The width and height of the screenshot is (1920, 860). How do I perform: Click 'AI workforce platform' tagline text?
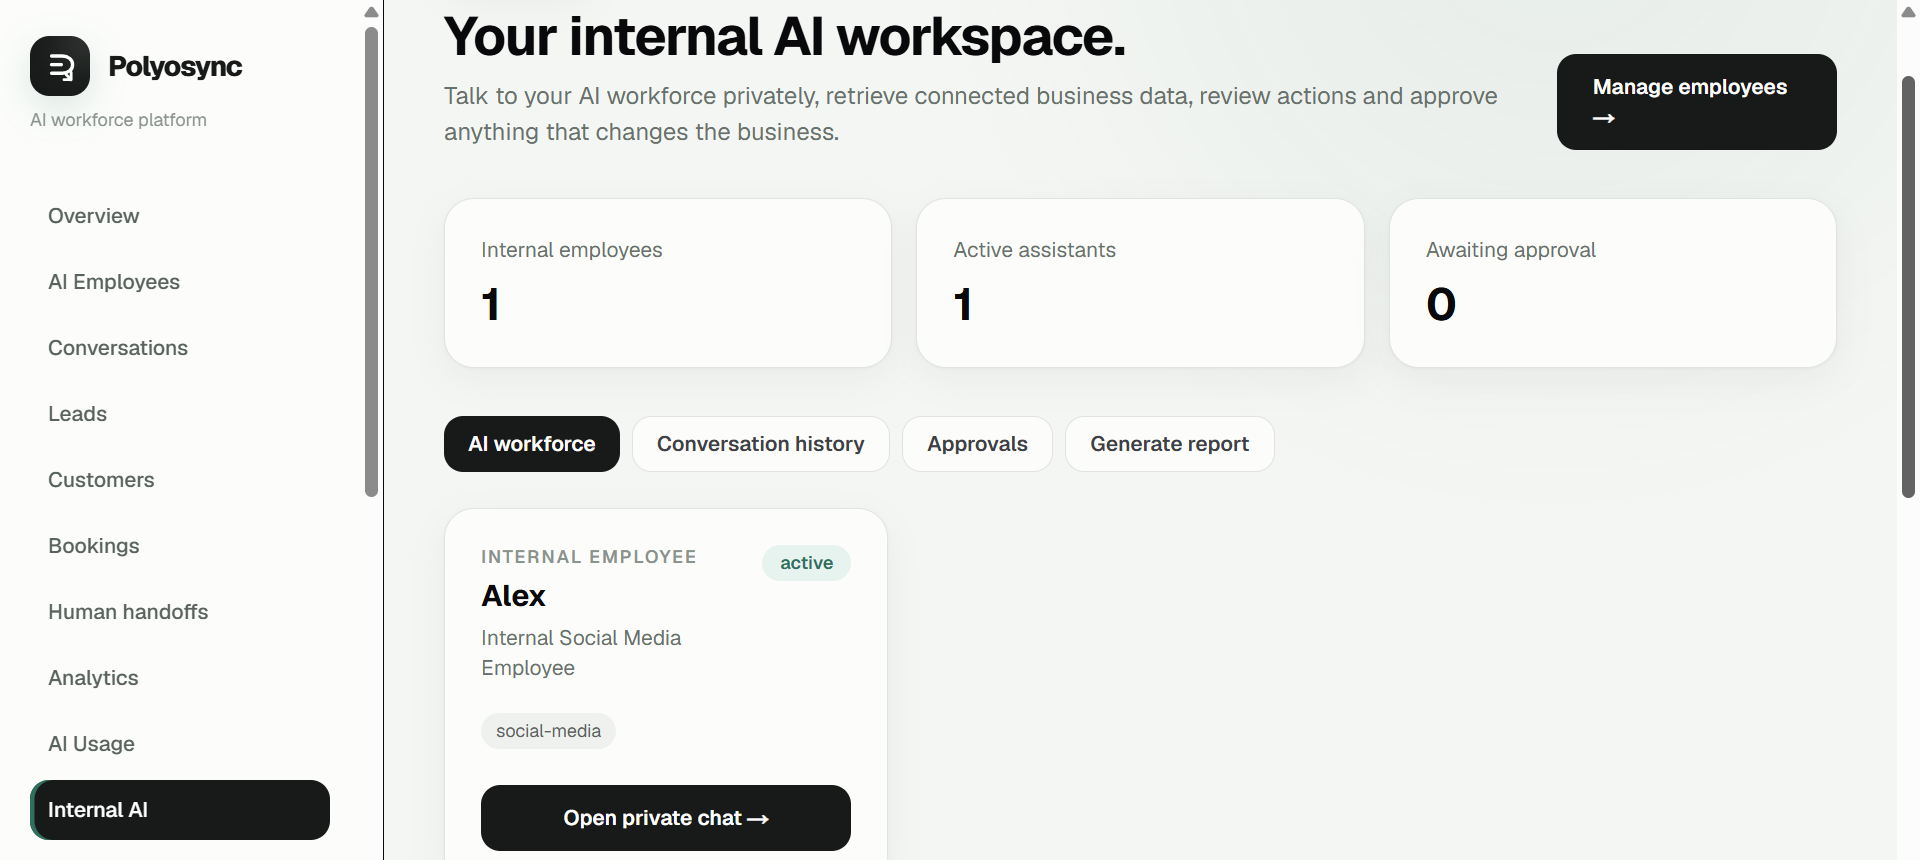(118, 120)
